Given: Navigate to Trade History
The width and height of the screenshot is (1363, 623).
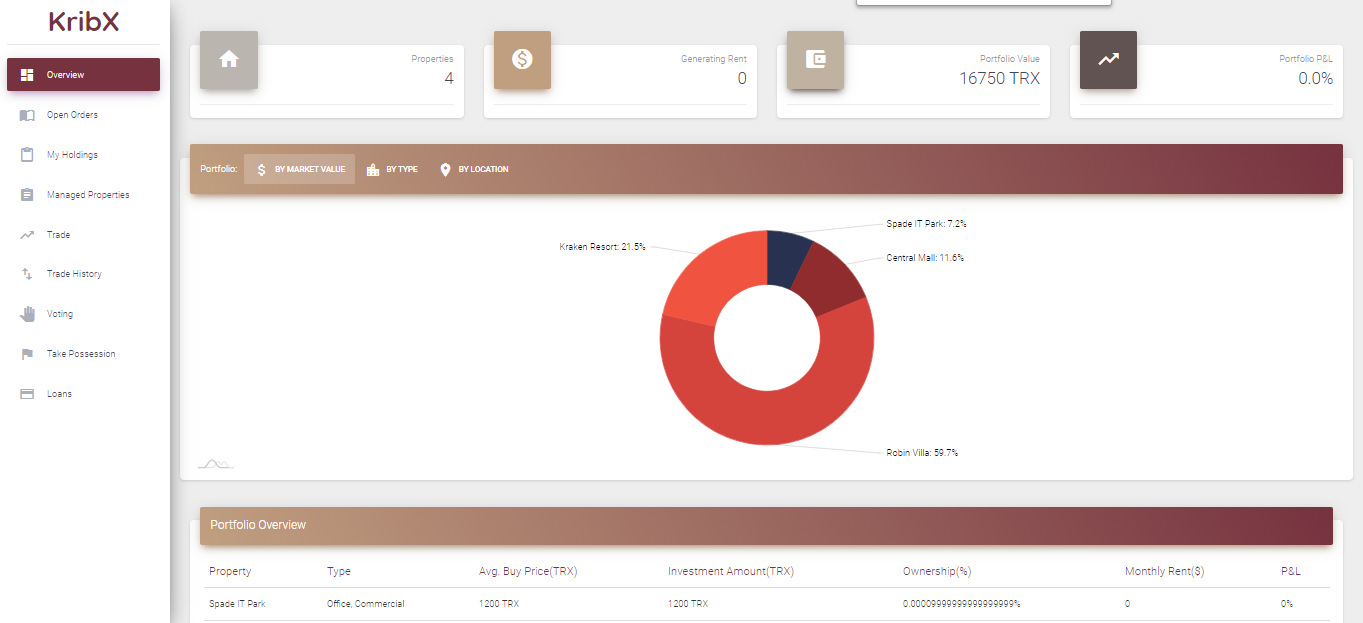Looking at the screenshot, I should (83, 274).
